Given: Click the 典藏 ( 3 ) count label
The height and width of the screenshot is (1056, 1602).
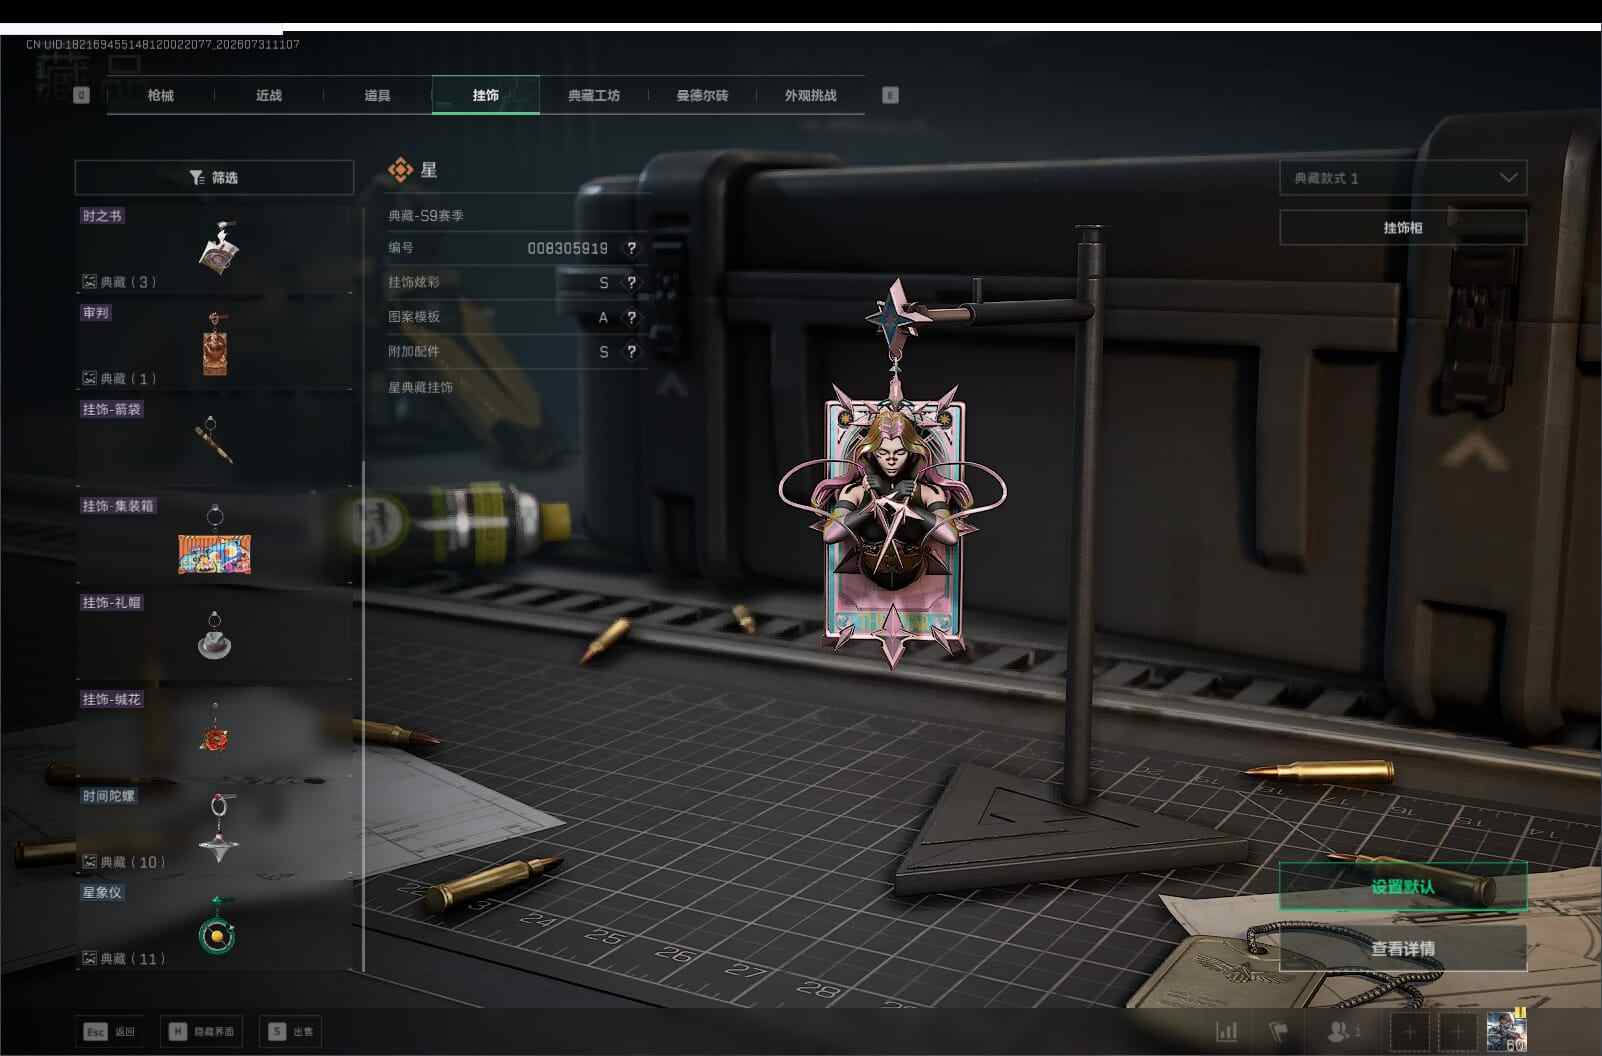Looking at the screenshot, I should 129,282.
